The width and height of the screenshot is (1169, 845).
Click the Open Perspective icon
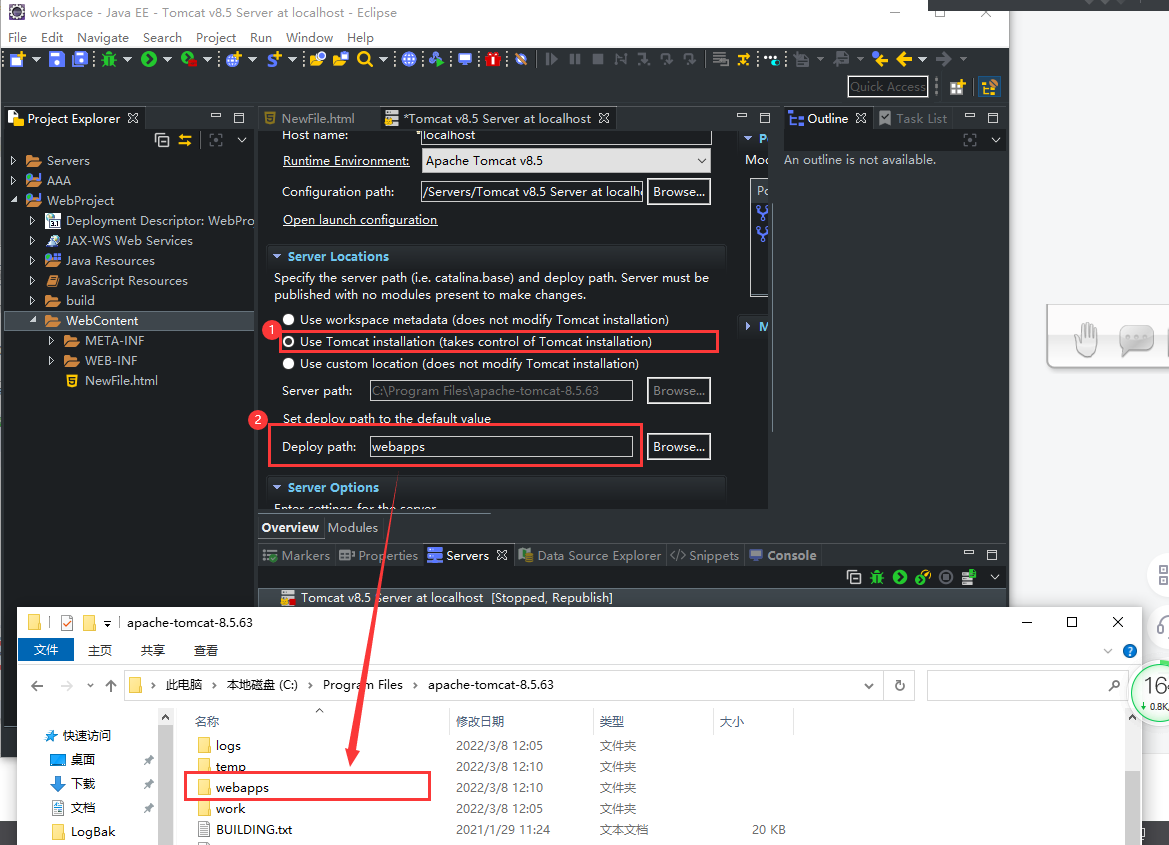pyautogui.click(x=957, y=87)
